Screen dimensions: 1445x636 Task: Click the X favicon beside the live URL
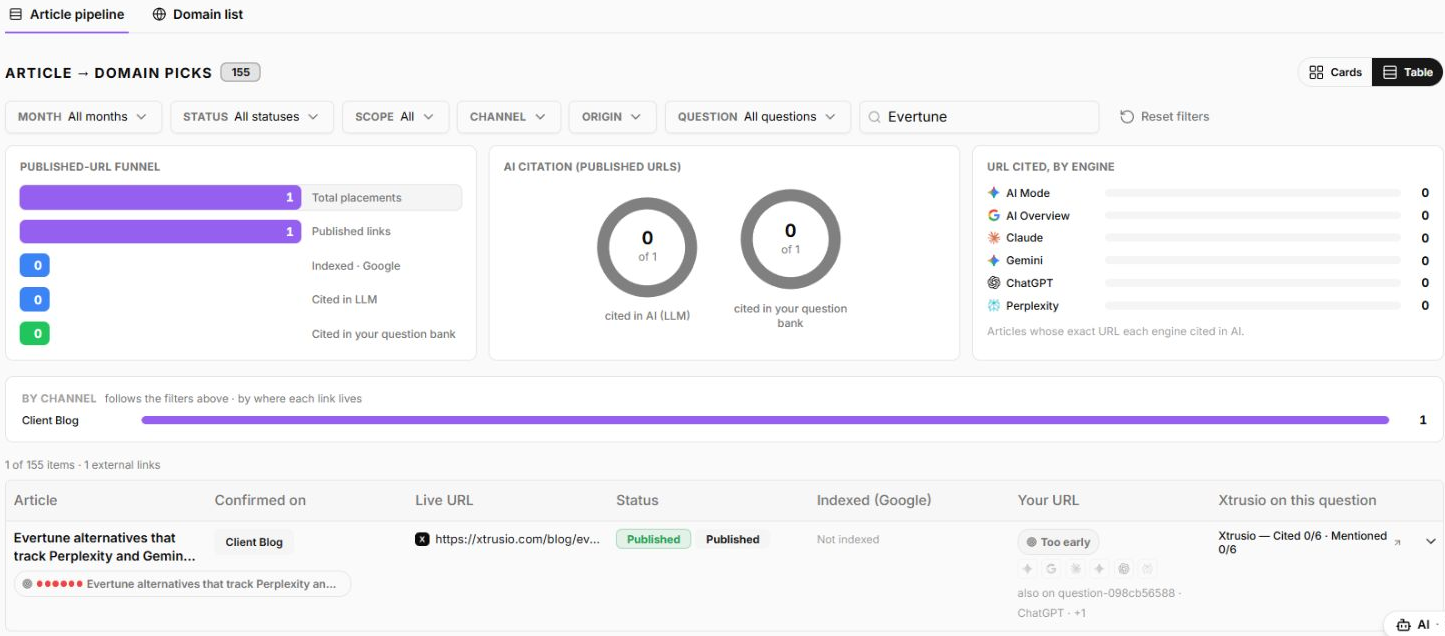click(422, 539)
